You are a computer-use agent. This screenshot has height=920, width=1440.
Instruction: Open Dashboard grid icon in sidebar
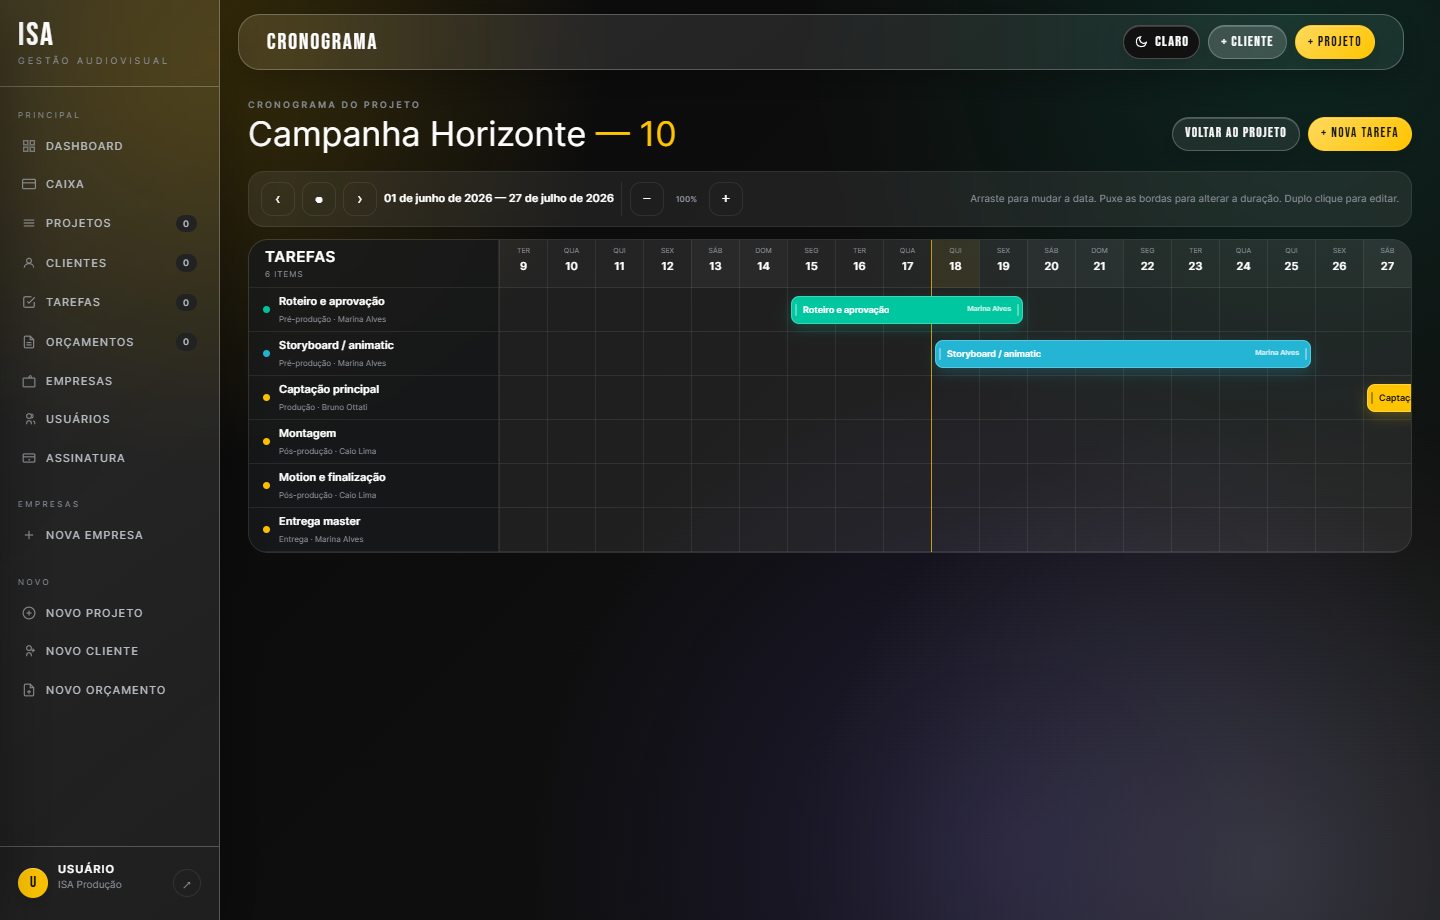[29, 146]
